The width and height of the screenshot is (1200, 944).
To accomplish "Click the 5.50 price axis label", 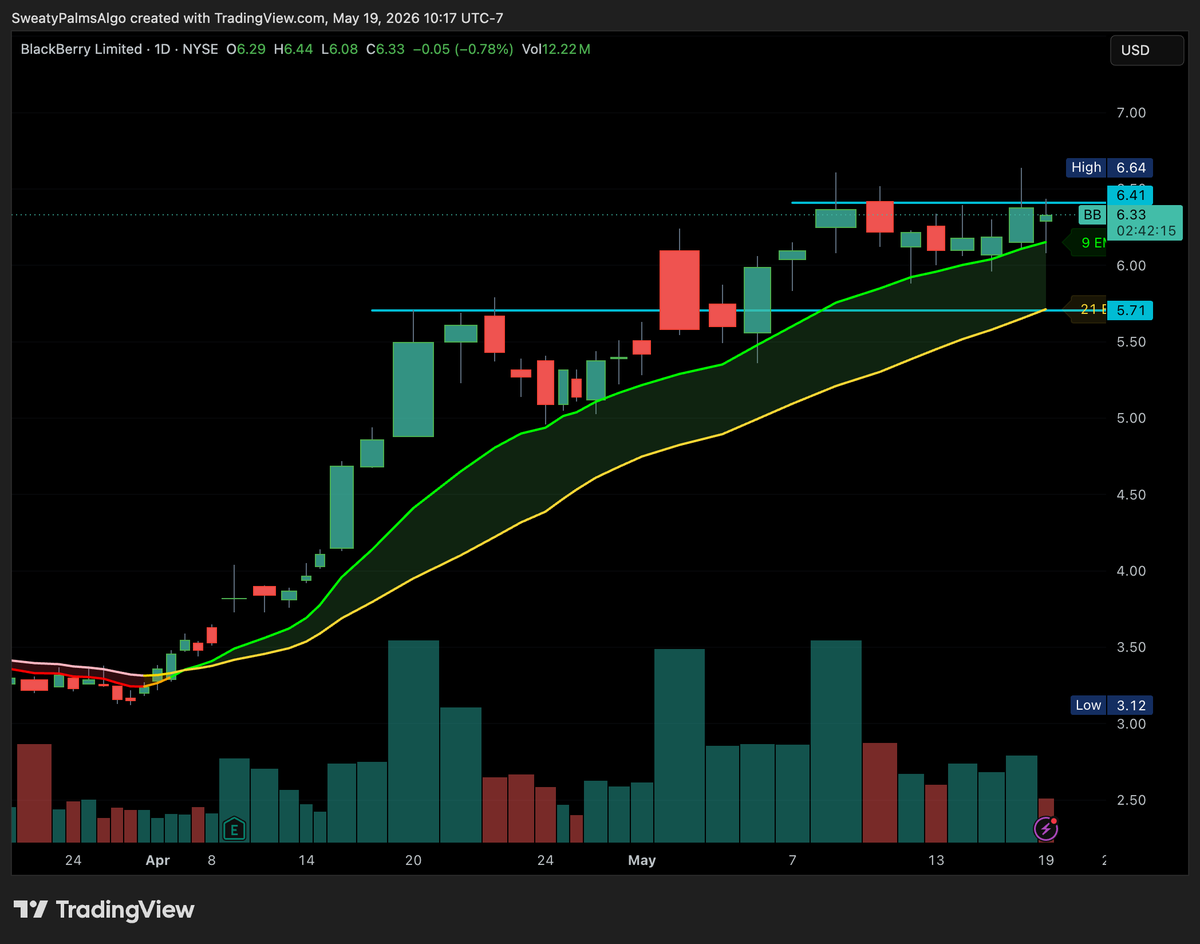I will (x=1131, y=342).
